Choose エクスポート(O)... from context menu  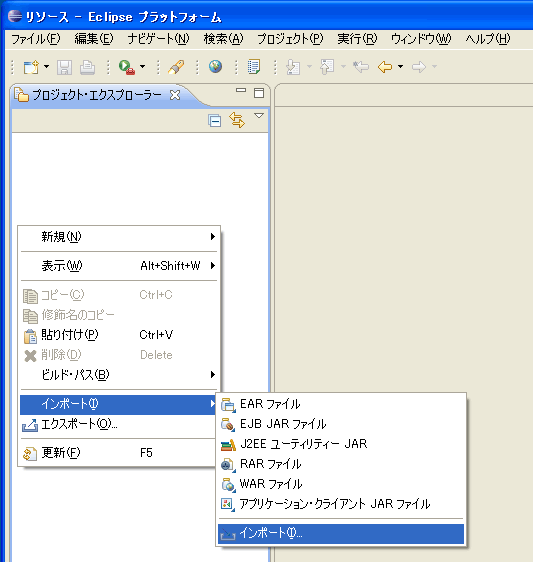(x=119, y=425)
